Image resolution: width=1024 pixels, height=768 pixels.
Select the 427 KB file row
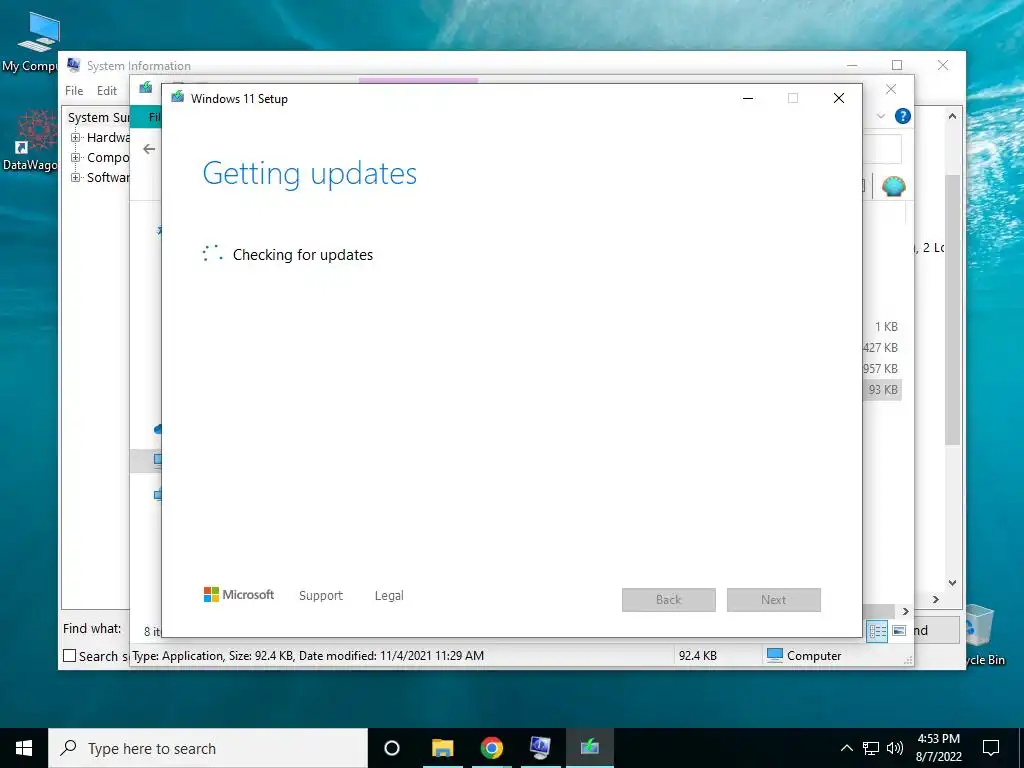[880, 347]
